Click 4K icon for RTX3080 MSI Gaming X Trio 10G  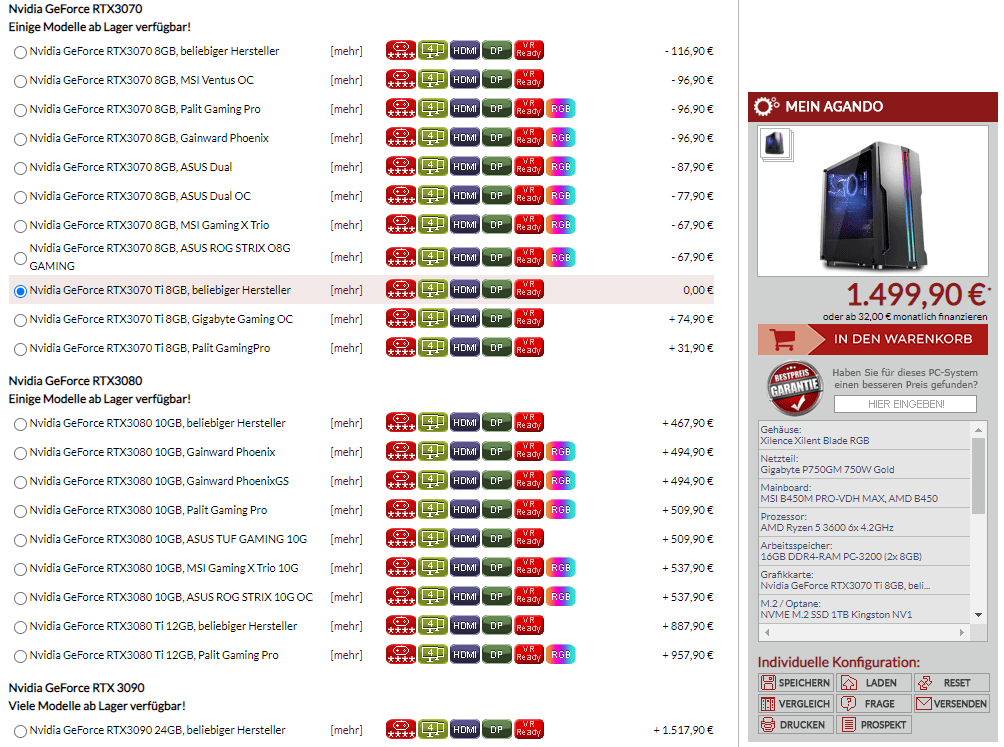click(x=433, y=567)
